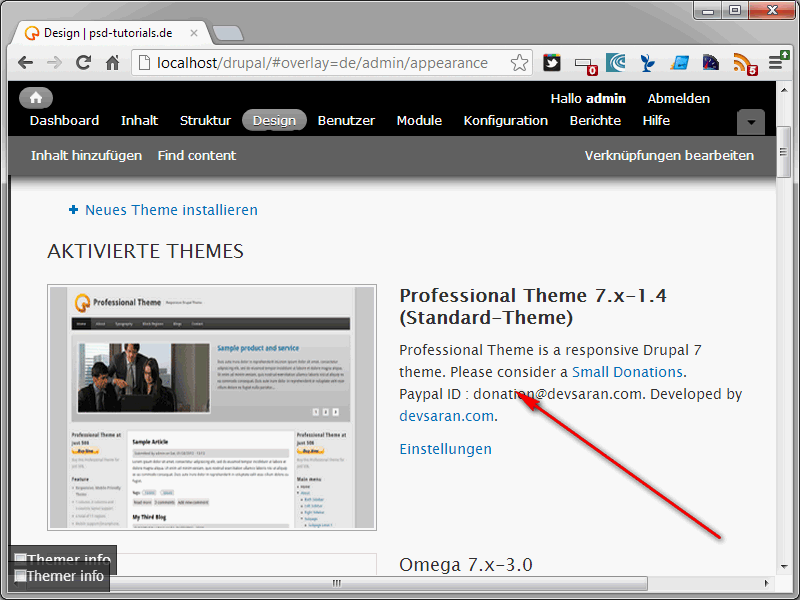The image size is (800, 600).
Task: Open the Chrome main menu icon
Action: (x=779, y=62)
